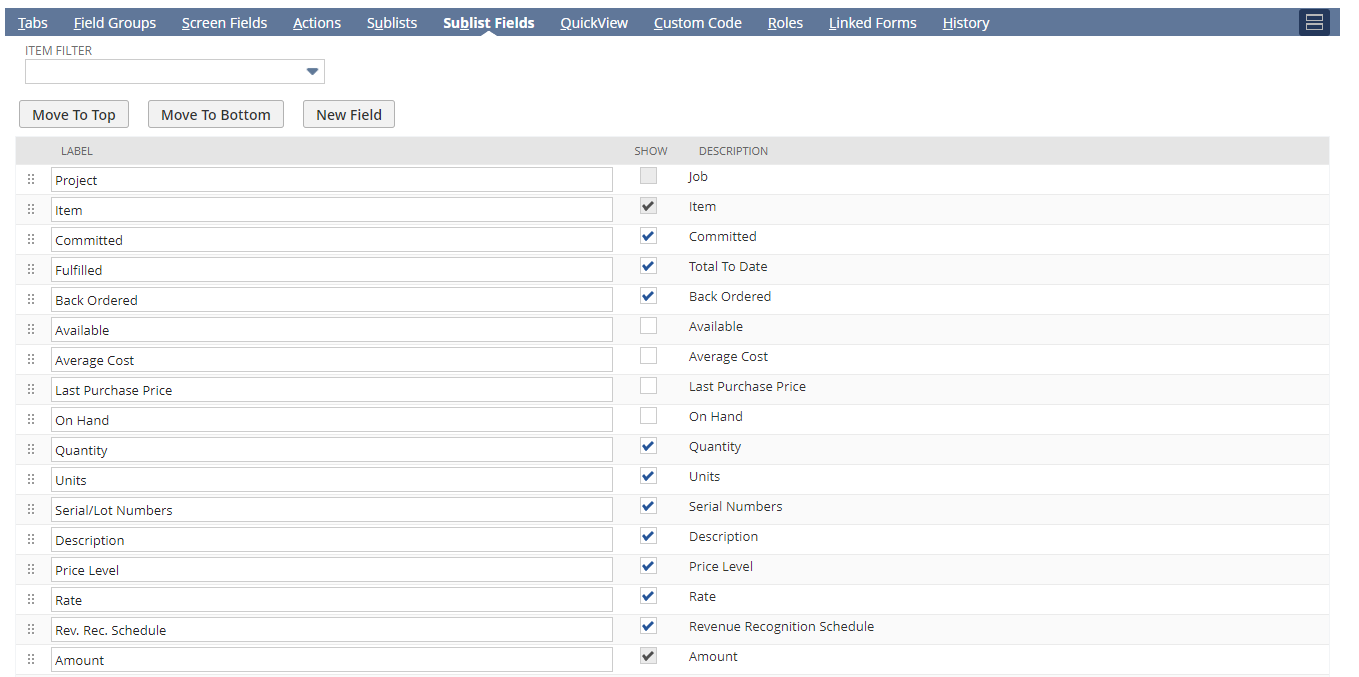The image size is (1359, 677).
Task: Click the Move To Top button
Action: [73, 113]
